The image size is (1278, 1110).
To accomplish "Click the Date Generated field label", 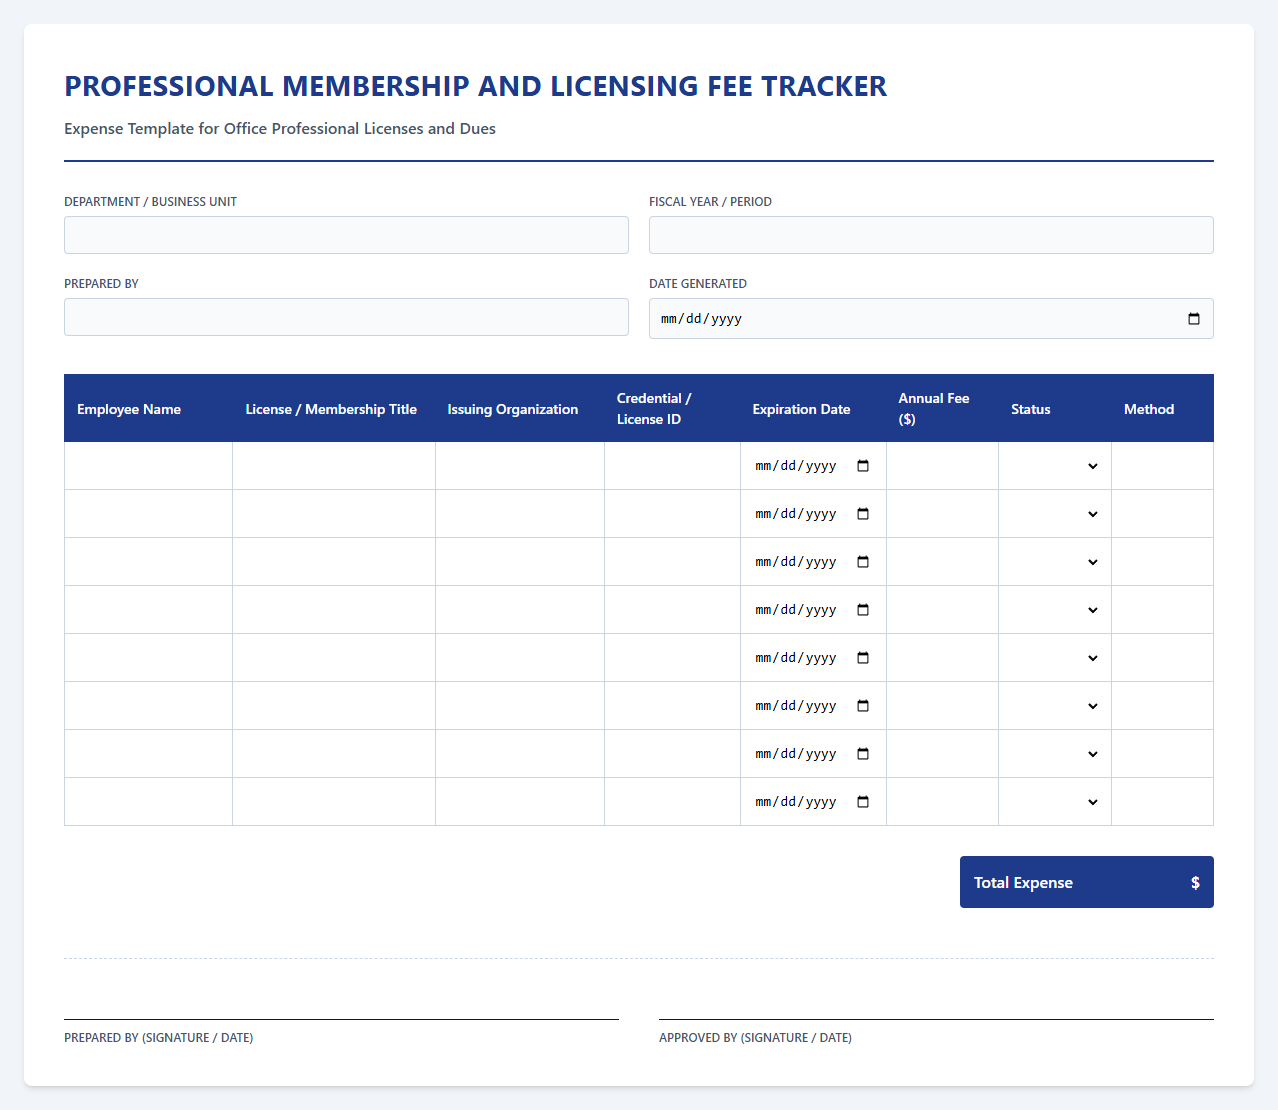I will coord(698,284).
